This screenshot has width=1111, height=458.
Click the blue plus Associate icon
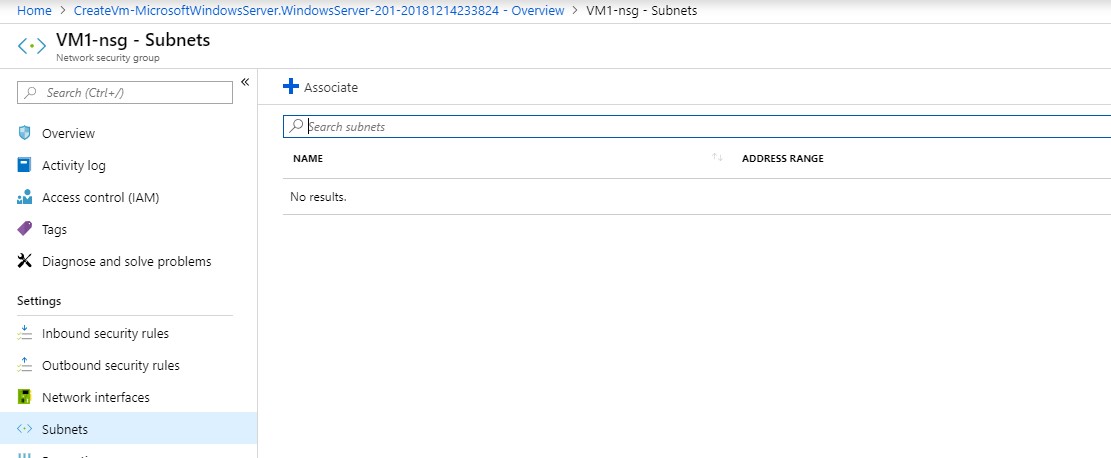click(x=291, y=86)
